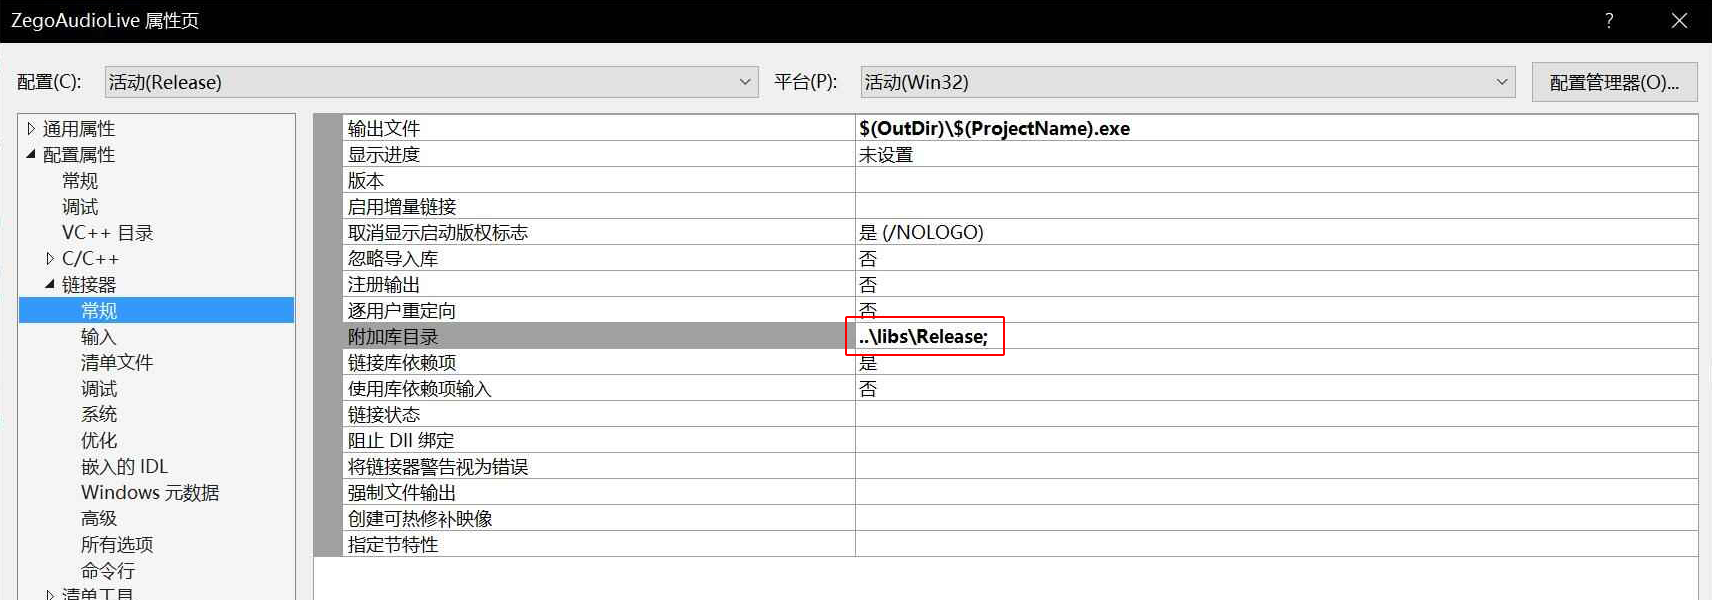Viewport: 1712px width, 600px height.
Task: Select the 显示进度 property row
Action: pos(1020,154)
